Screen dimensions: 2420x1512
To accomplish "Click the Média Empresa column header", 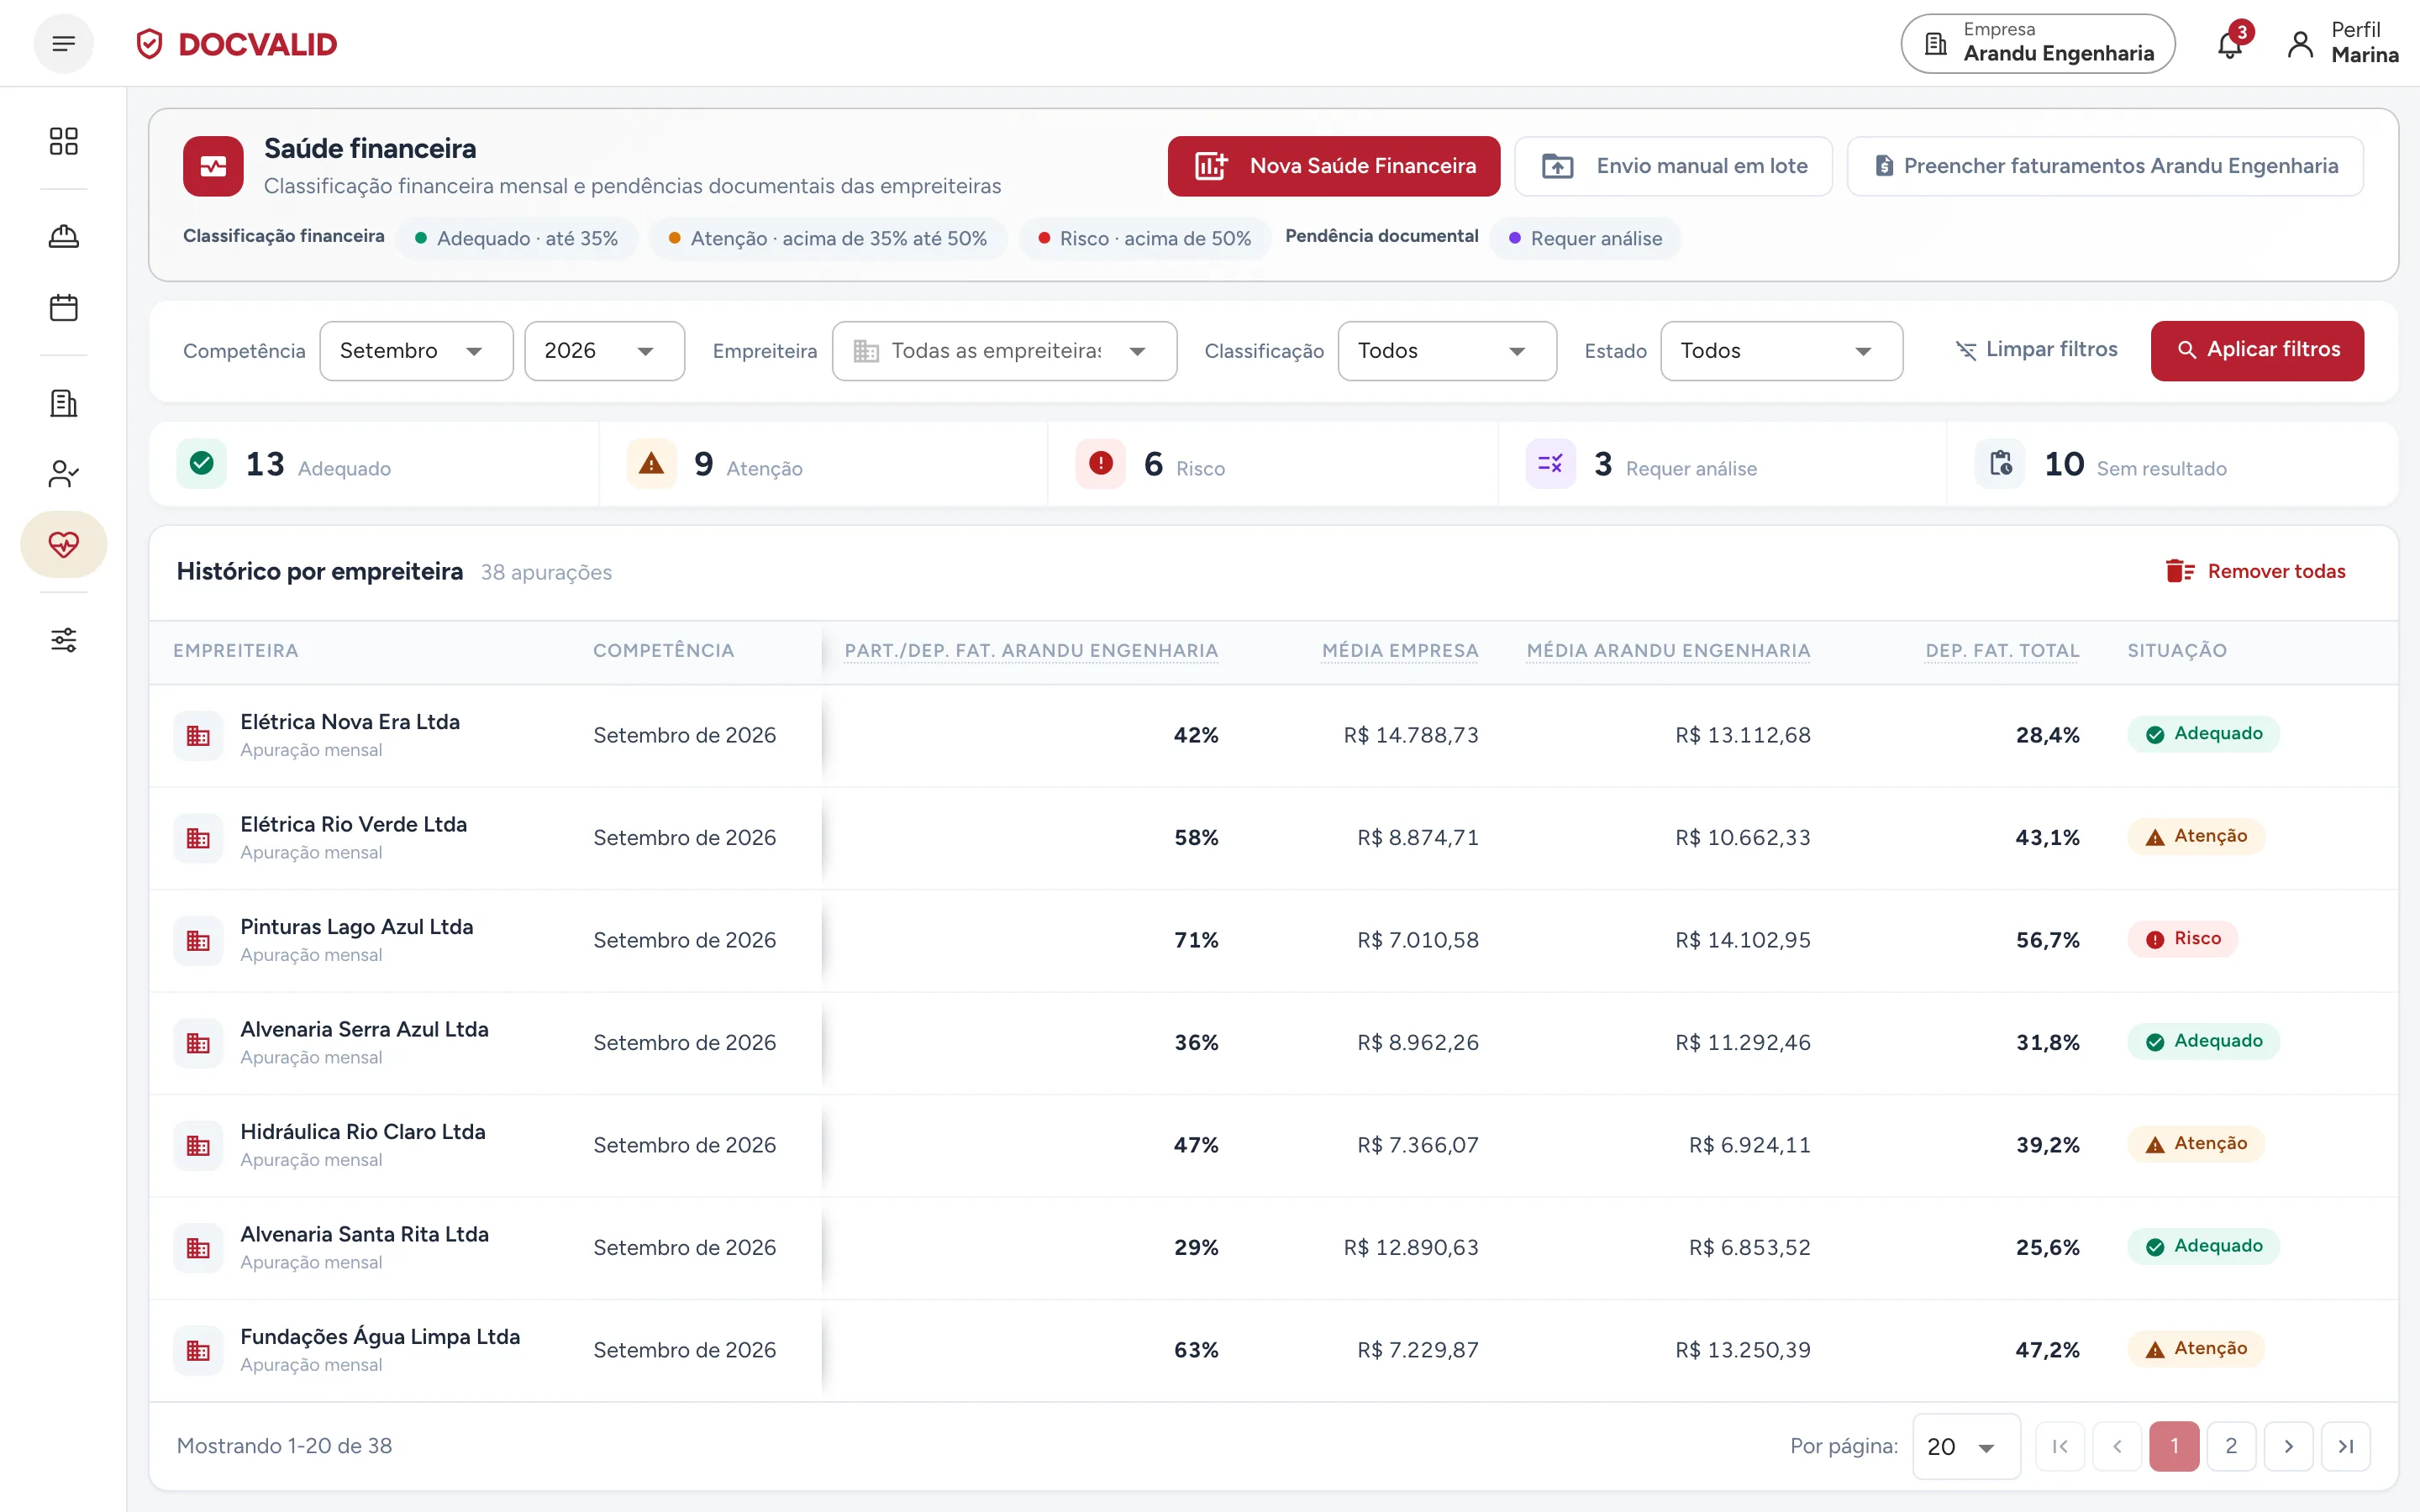I will point(1400,651).
